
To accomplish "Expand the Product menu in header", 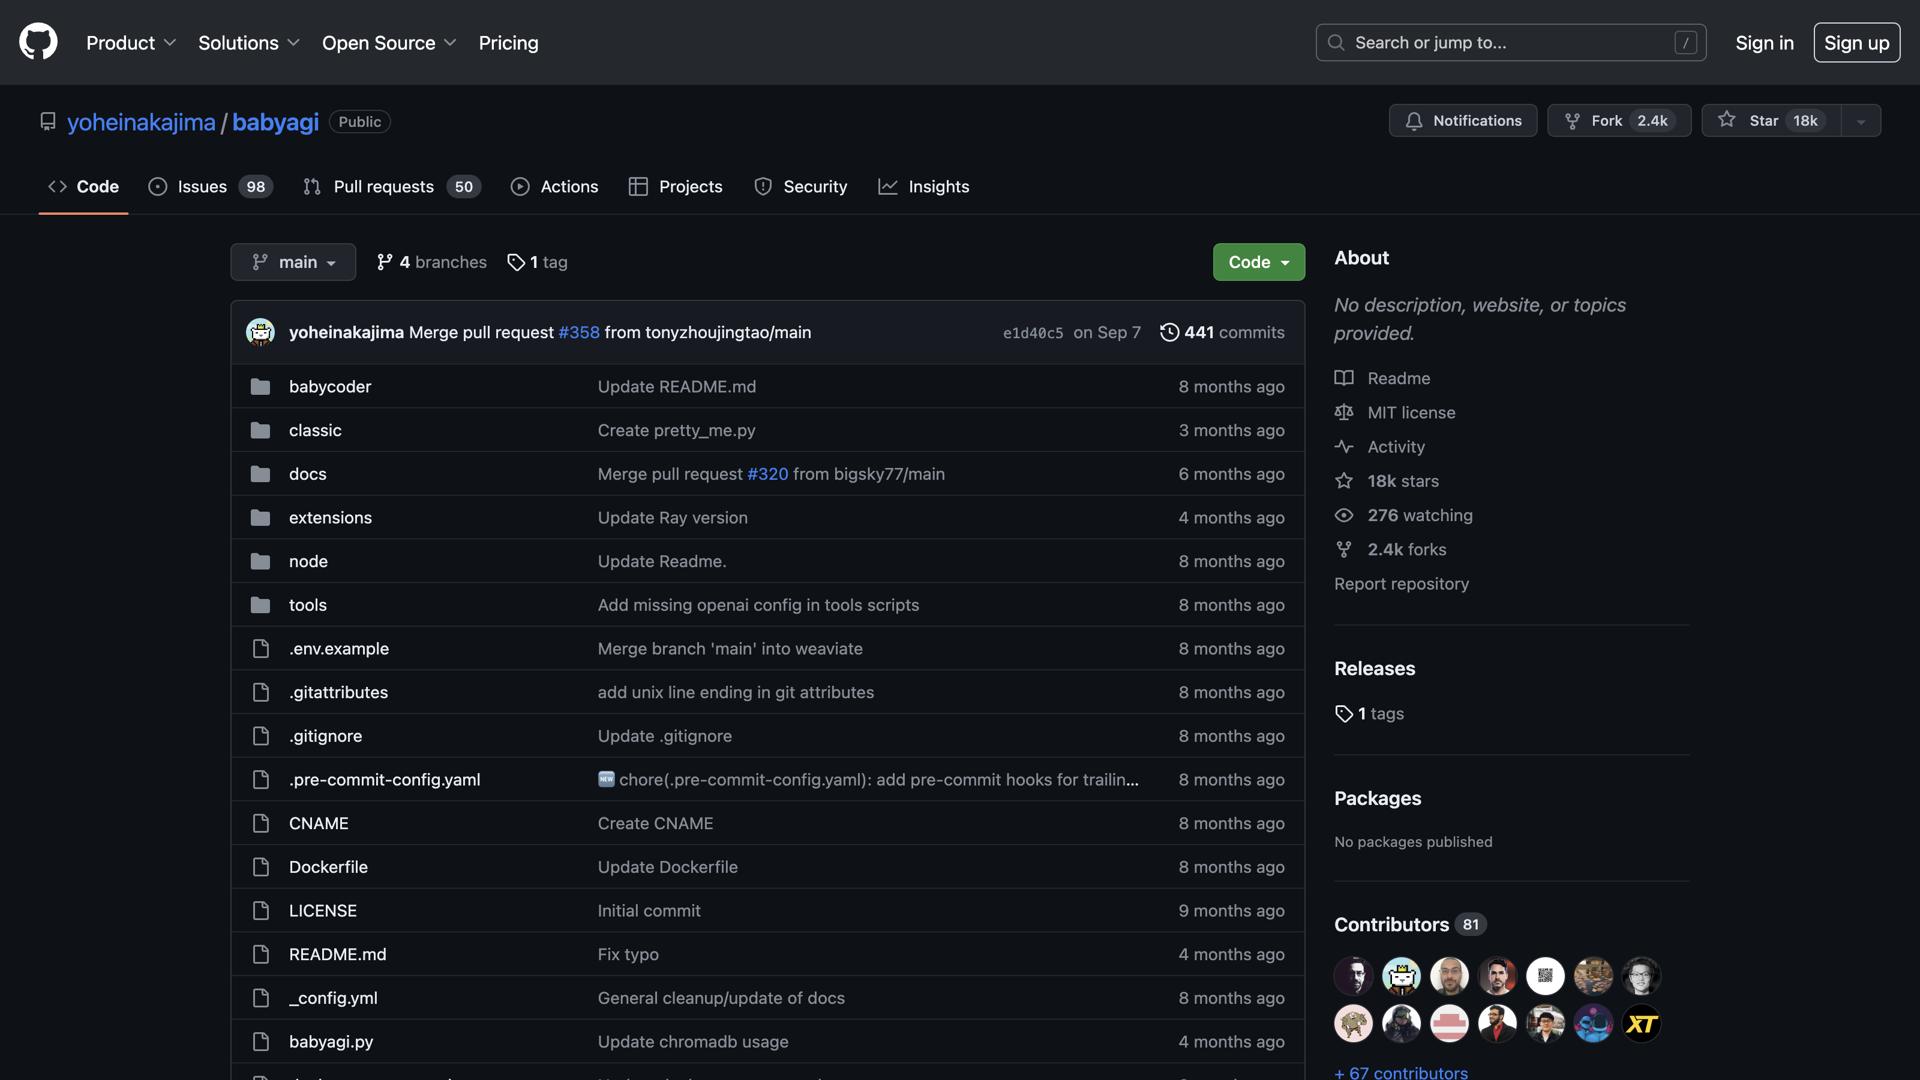I will 131,43.
